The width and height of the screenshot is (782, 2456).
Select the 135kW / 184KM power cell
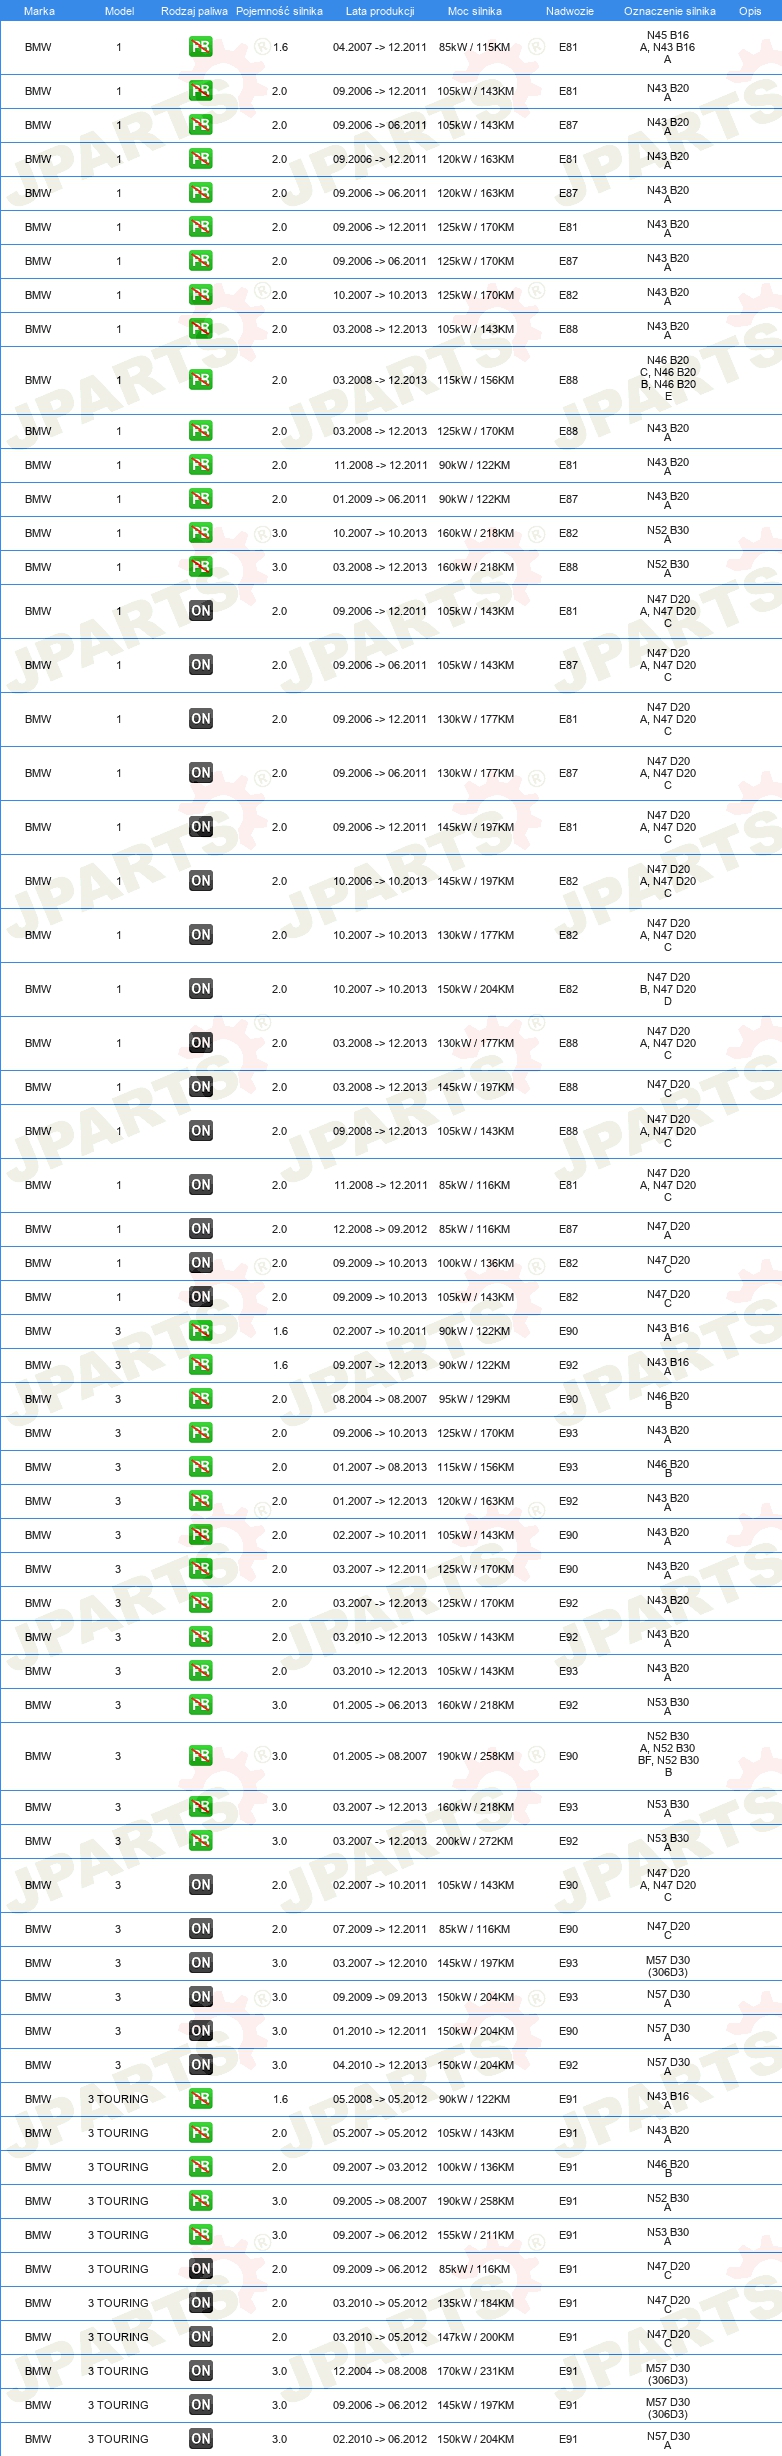pyautogui.click(x=475, y=2303)
